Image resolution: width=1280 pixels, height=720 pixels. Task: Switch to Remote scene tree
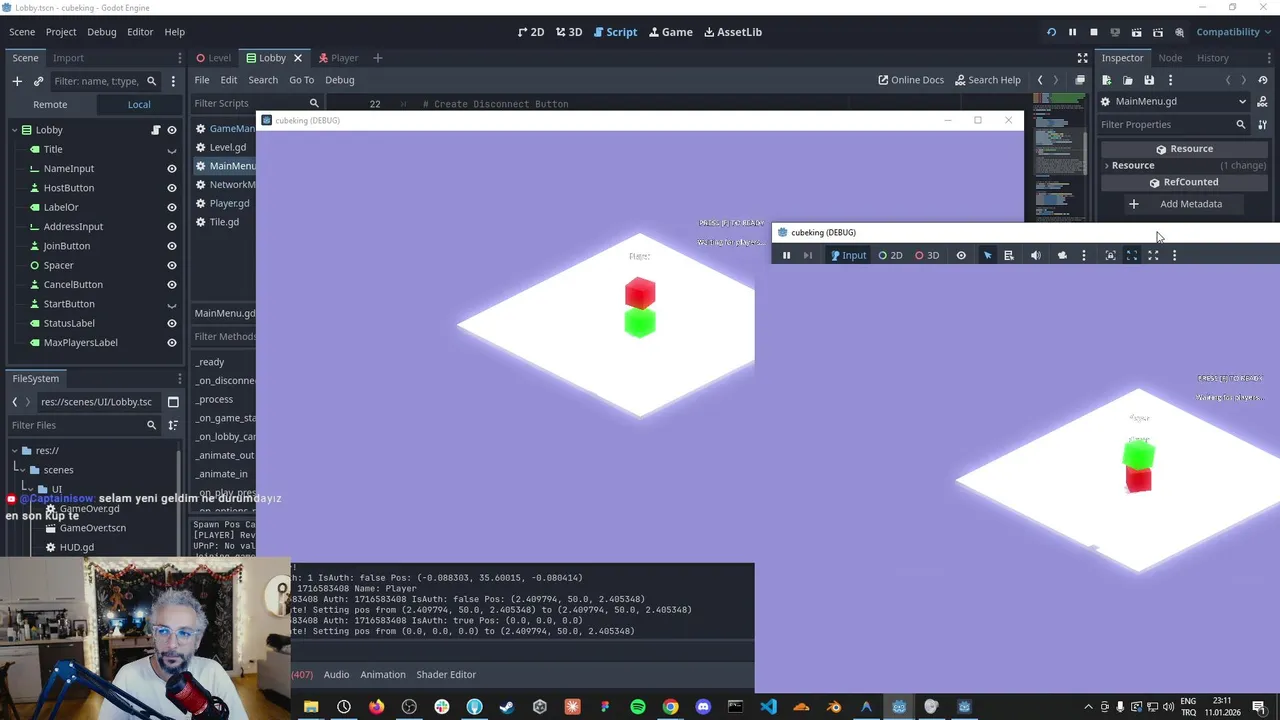pos(50,104)
